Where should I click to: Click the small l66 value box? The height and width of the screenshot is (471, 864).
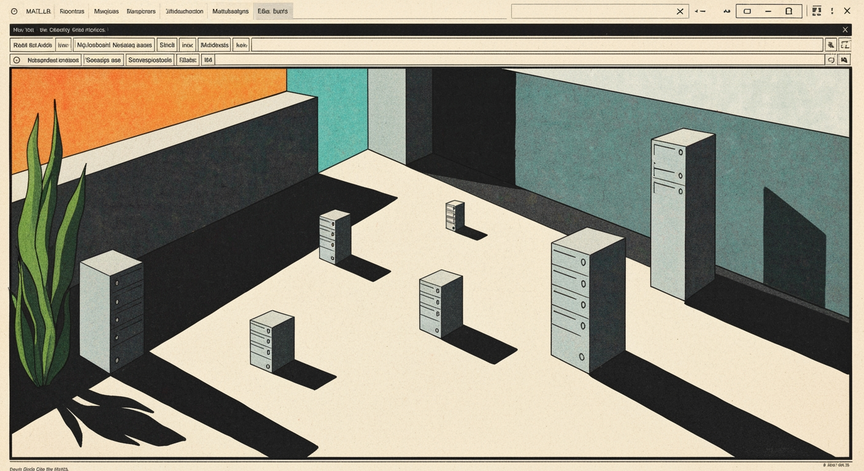208,60
